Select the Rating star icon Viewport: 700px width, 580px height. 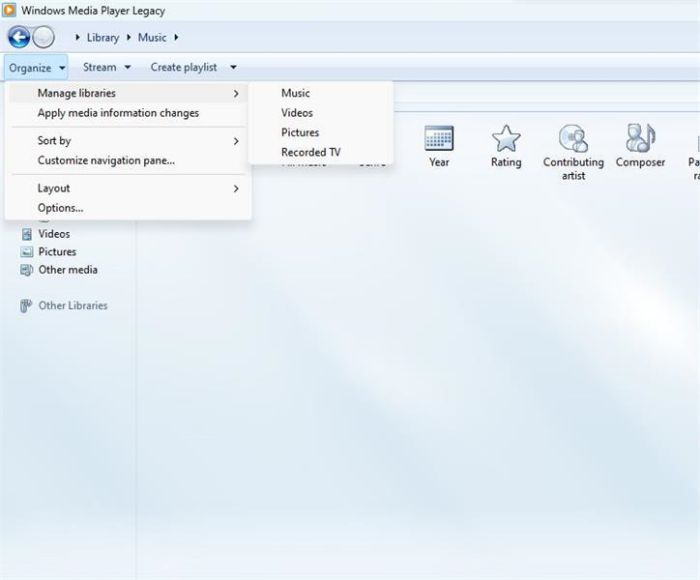coord(506,138)
